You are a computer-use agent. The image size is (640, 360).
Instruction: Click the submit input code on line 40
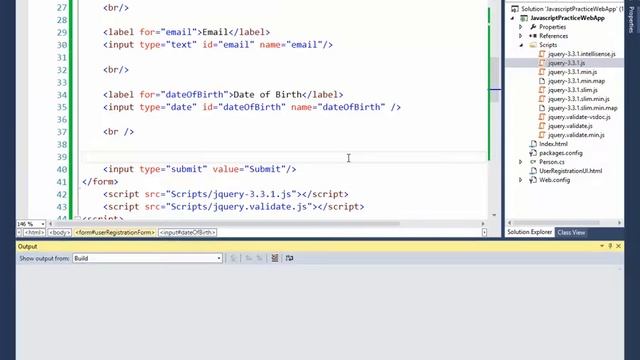click(200, 169)
